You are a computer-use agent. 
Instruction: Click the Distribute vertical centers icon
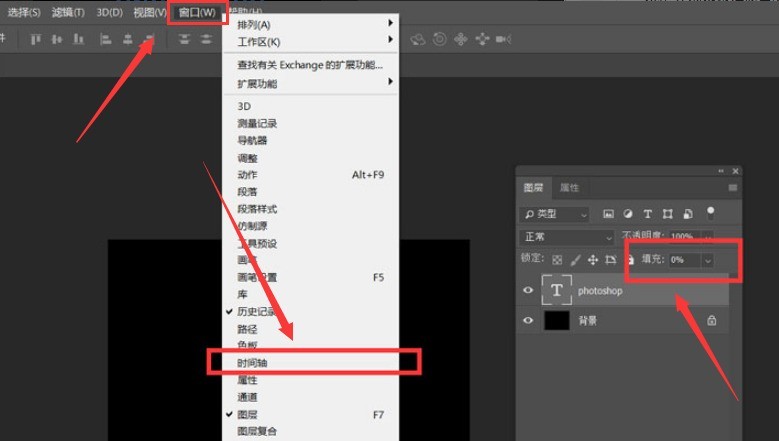(x=206, y=39)
